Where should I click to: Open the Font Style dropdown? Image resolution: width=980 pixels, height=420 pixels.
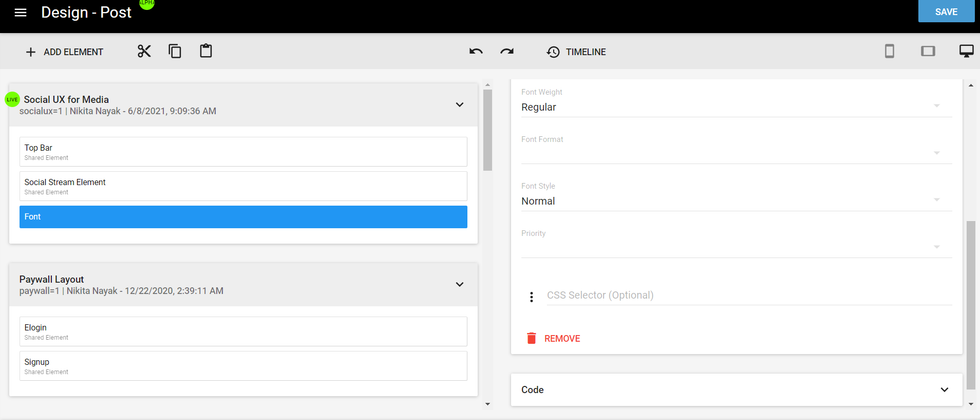[730, 201]
